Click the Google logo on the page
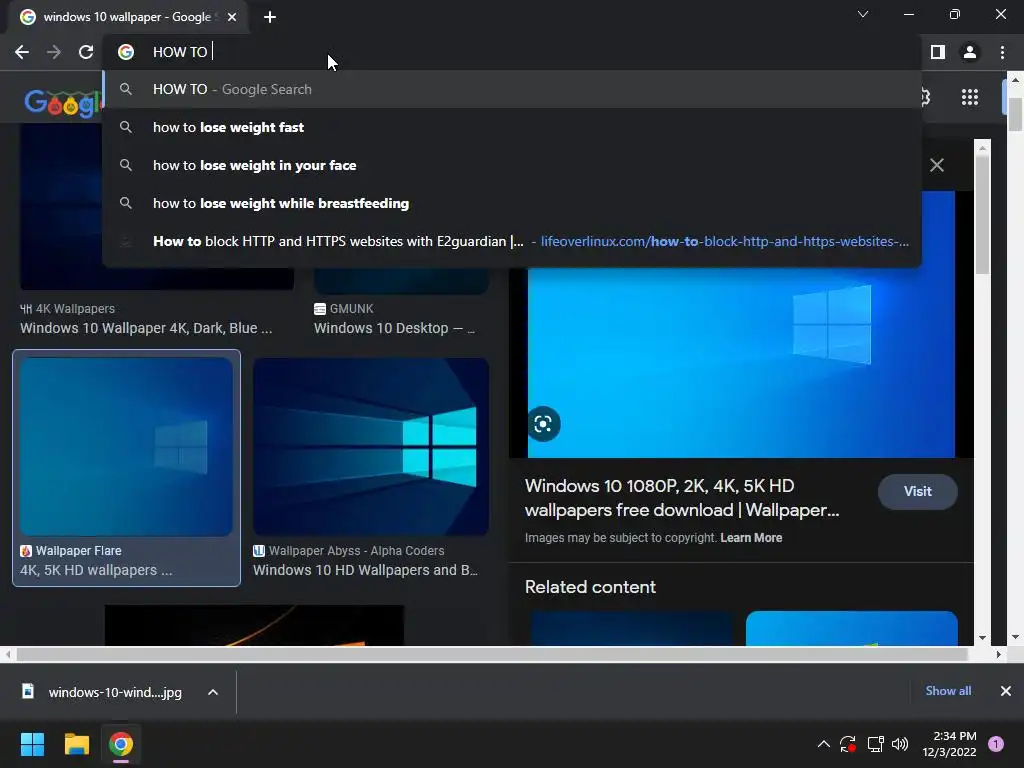Screen dimensions: 1024x768 click(x=63, y=103)
